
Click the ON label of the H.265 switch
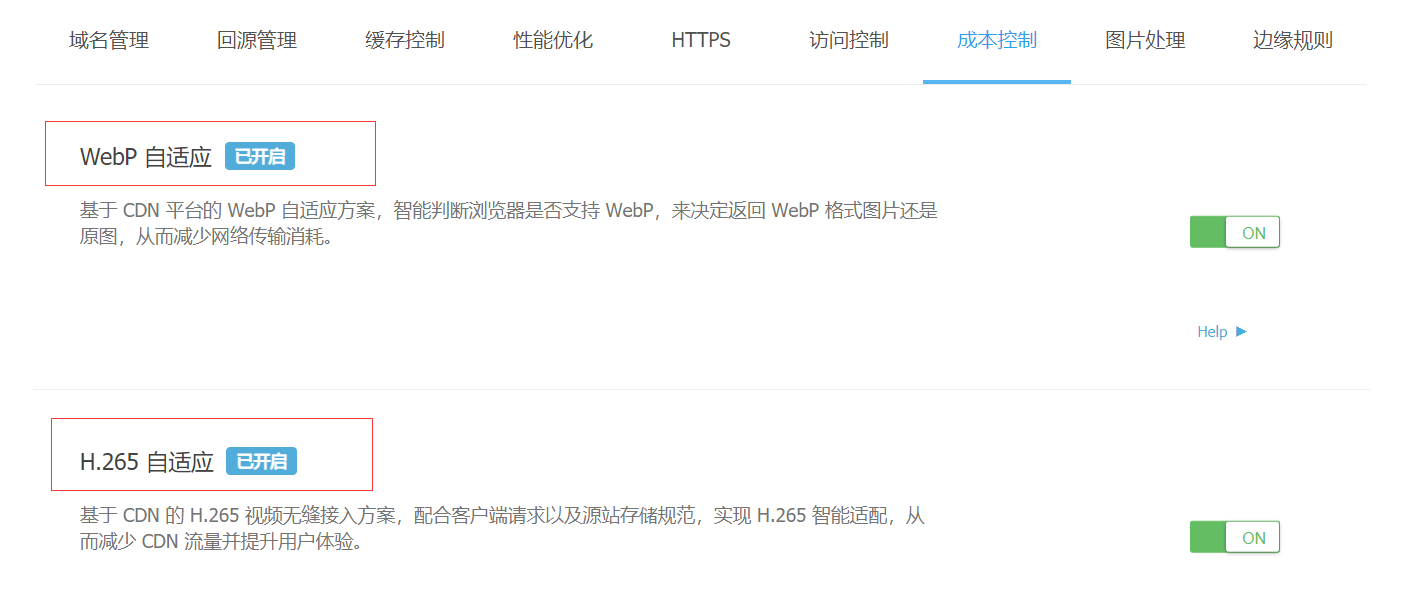click(x=1253, y=538)
